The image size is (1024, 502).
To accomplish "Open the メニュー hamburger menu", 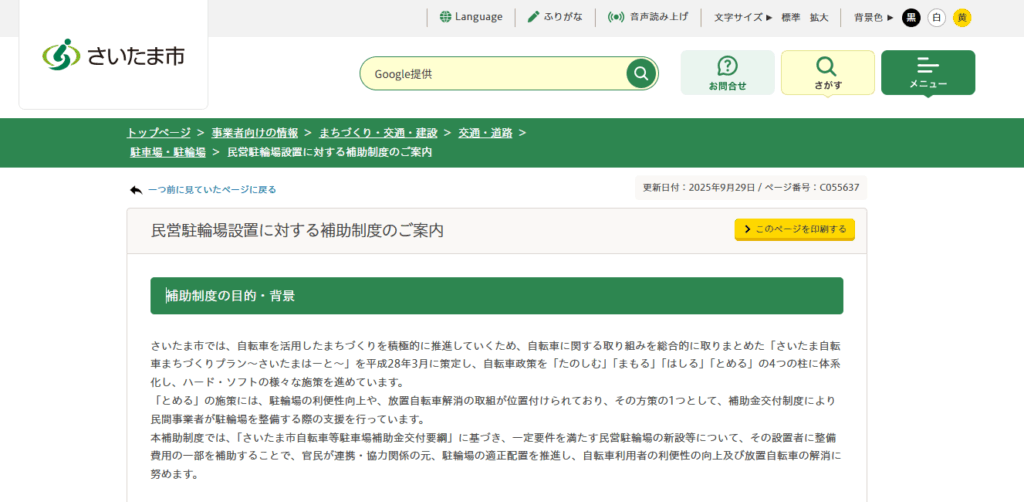I will [x=927, y=73].
